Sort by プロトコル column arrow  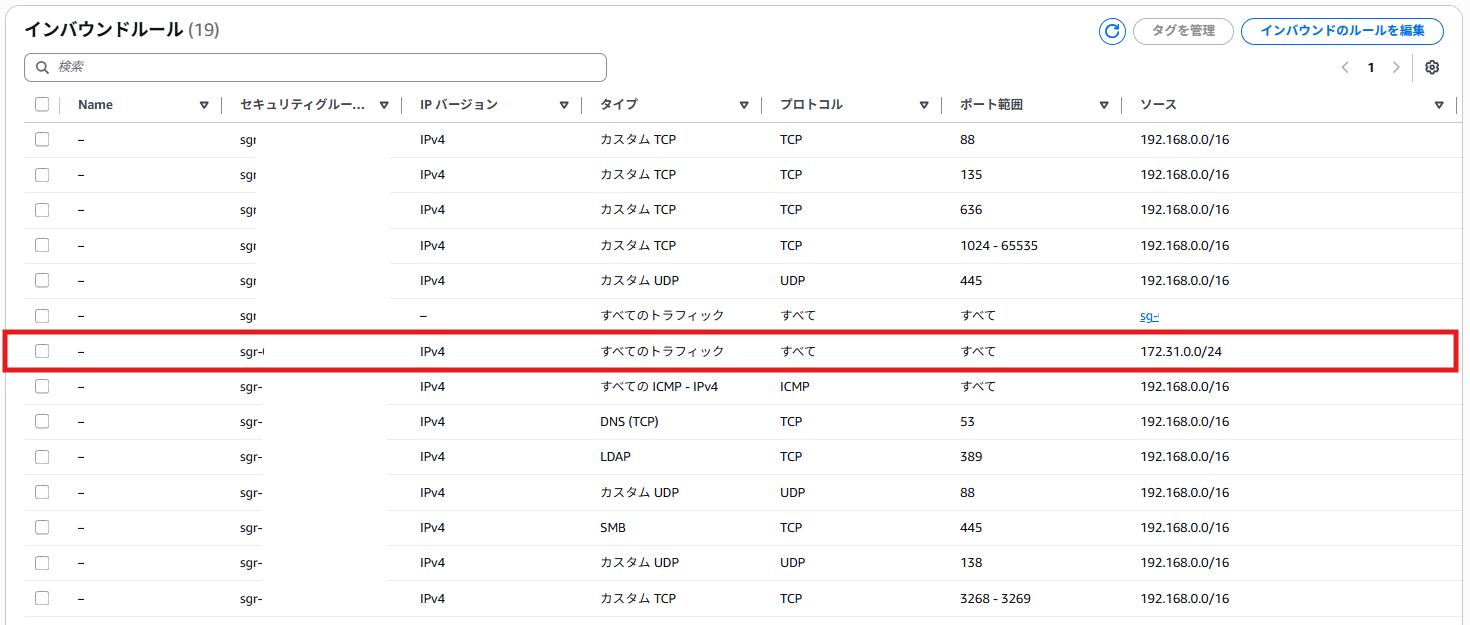point(924,105)
